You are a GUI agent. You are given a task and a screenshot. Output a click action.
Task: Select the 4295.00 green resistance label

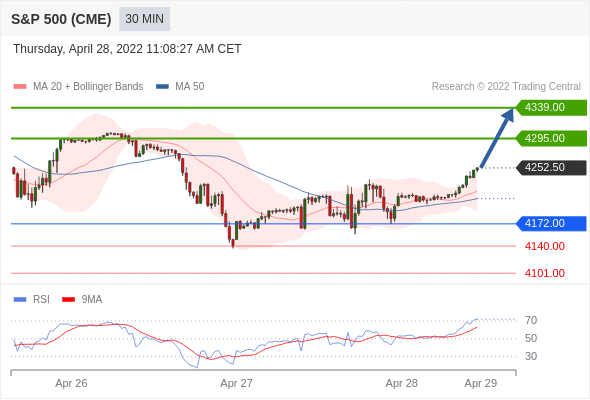(x=551, y=138)
